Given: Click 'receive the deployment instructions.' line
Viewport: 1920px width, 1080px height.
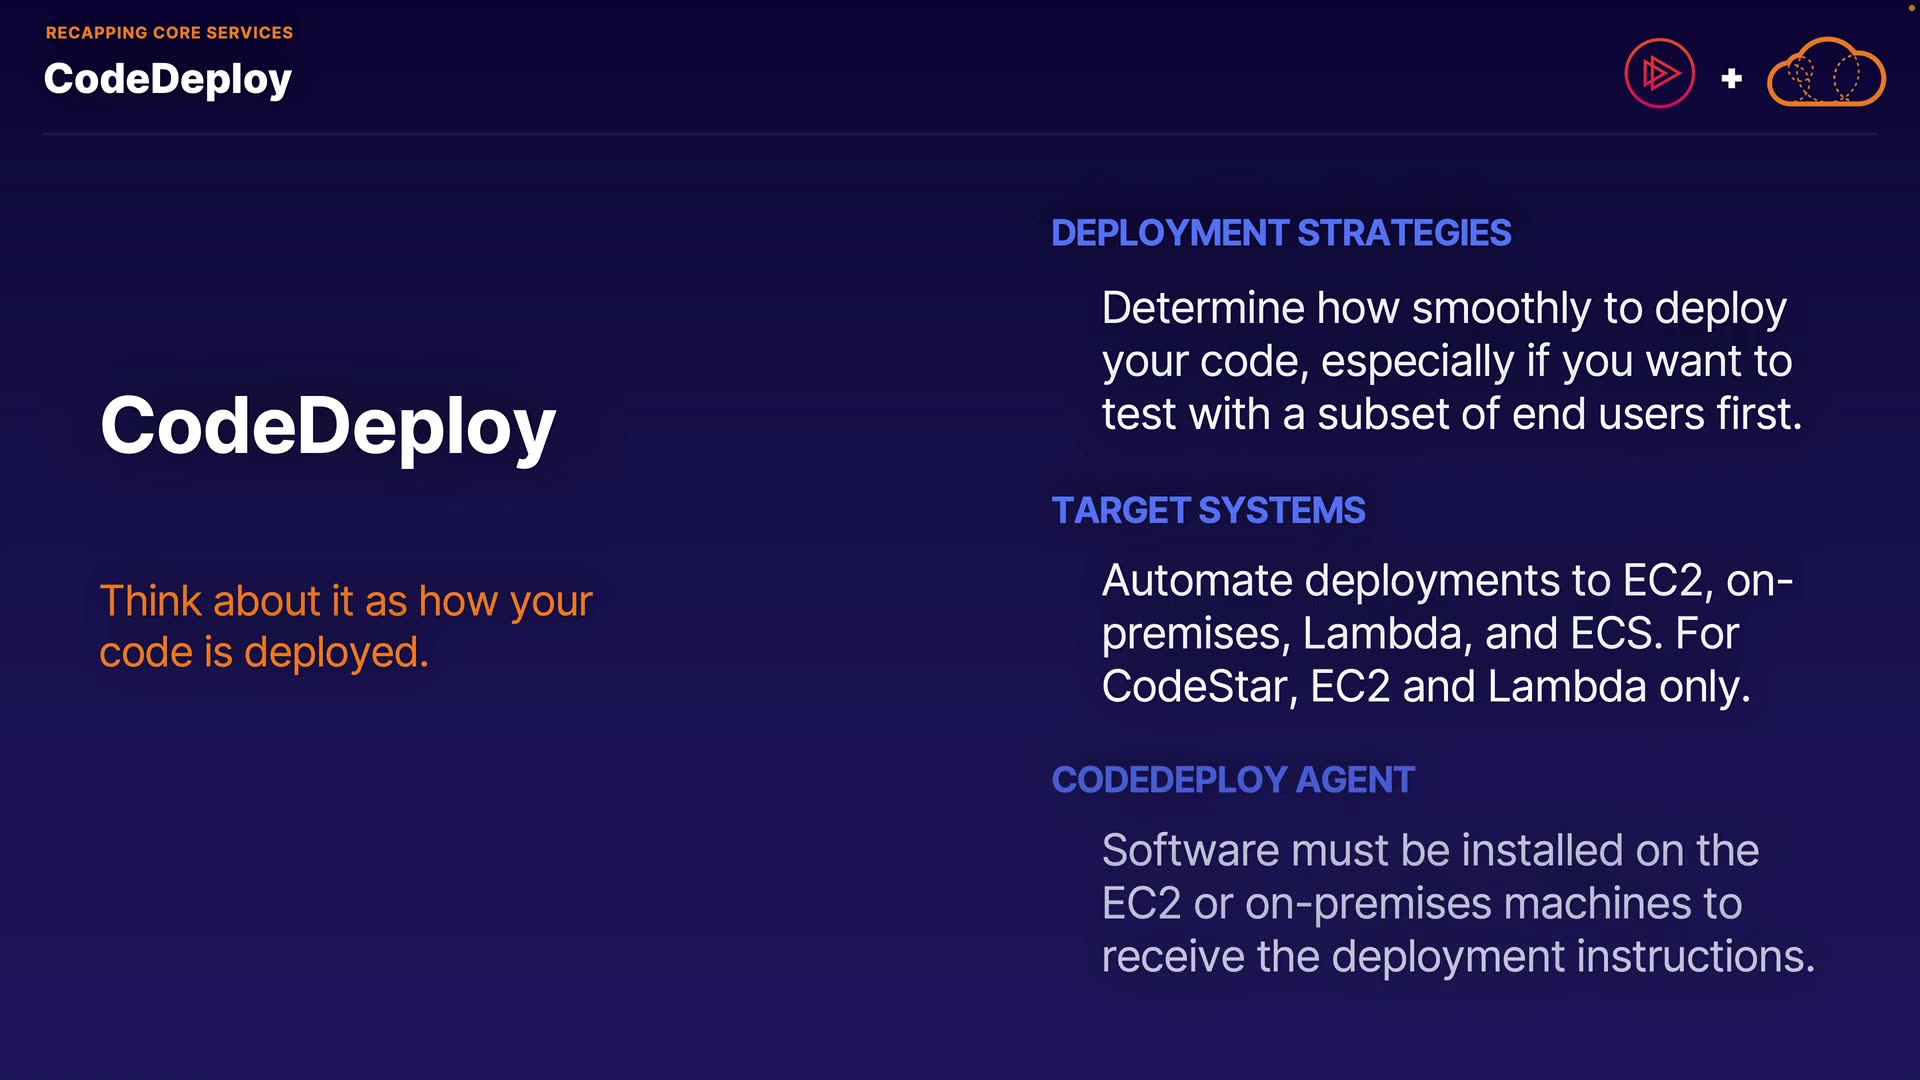Looking at the screenshot, I should pyautogui.click(x=1457, y=957).
